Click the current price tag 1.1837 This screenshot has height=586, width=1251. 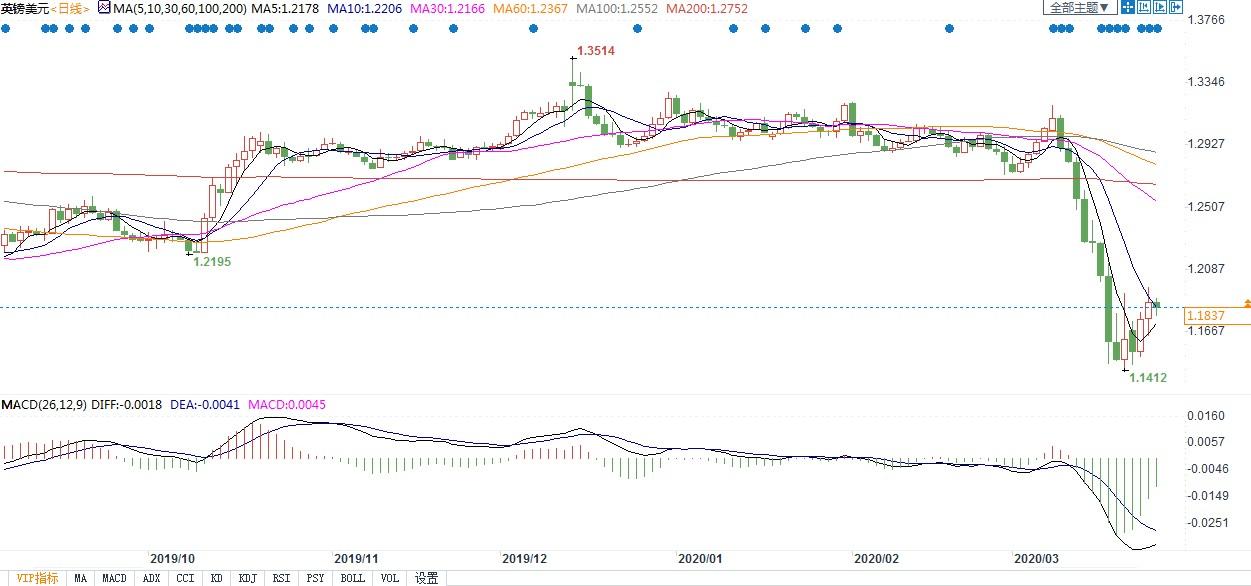point(1205,316)
